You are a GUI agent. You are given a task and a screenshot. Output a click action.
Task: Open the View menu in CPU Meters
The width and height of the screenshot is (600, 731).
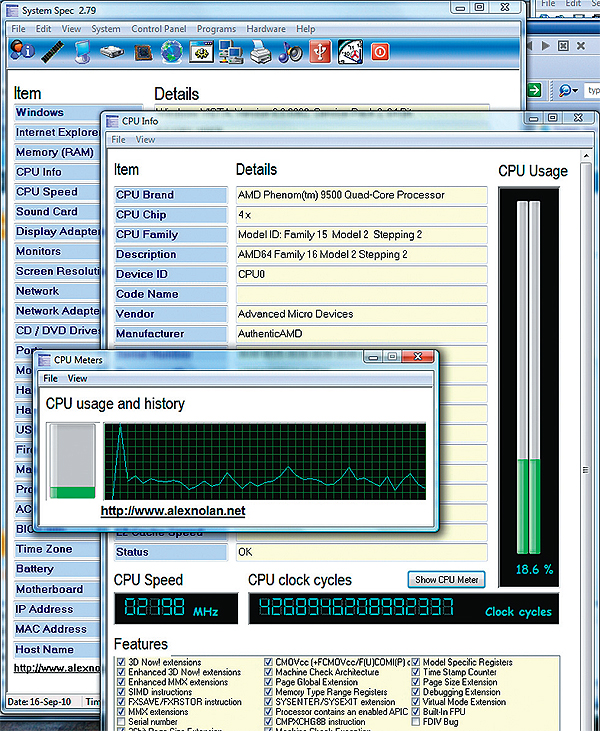click(77, 378)
